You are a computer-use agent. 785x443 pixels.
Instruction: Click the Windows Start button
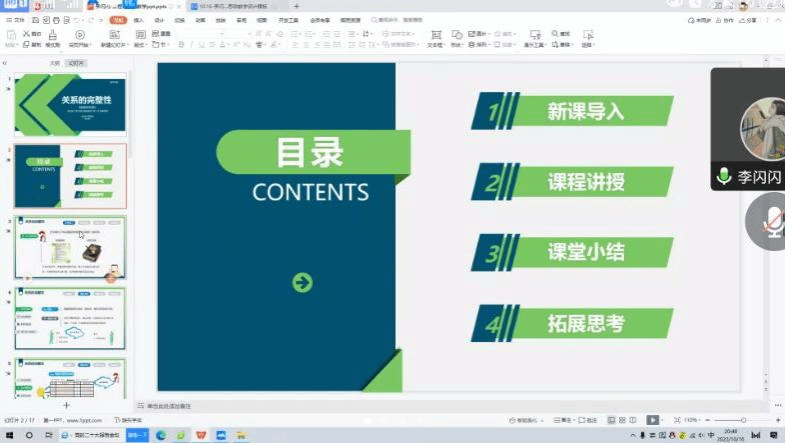[8, 436]
